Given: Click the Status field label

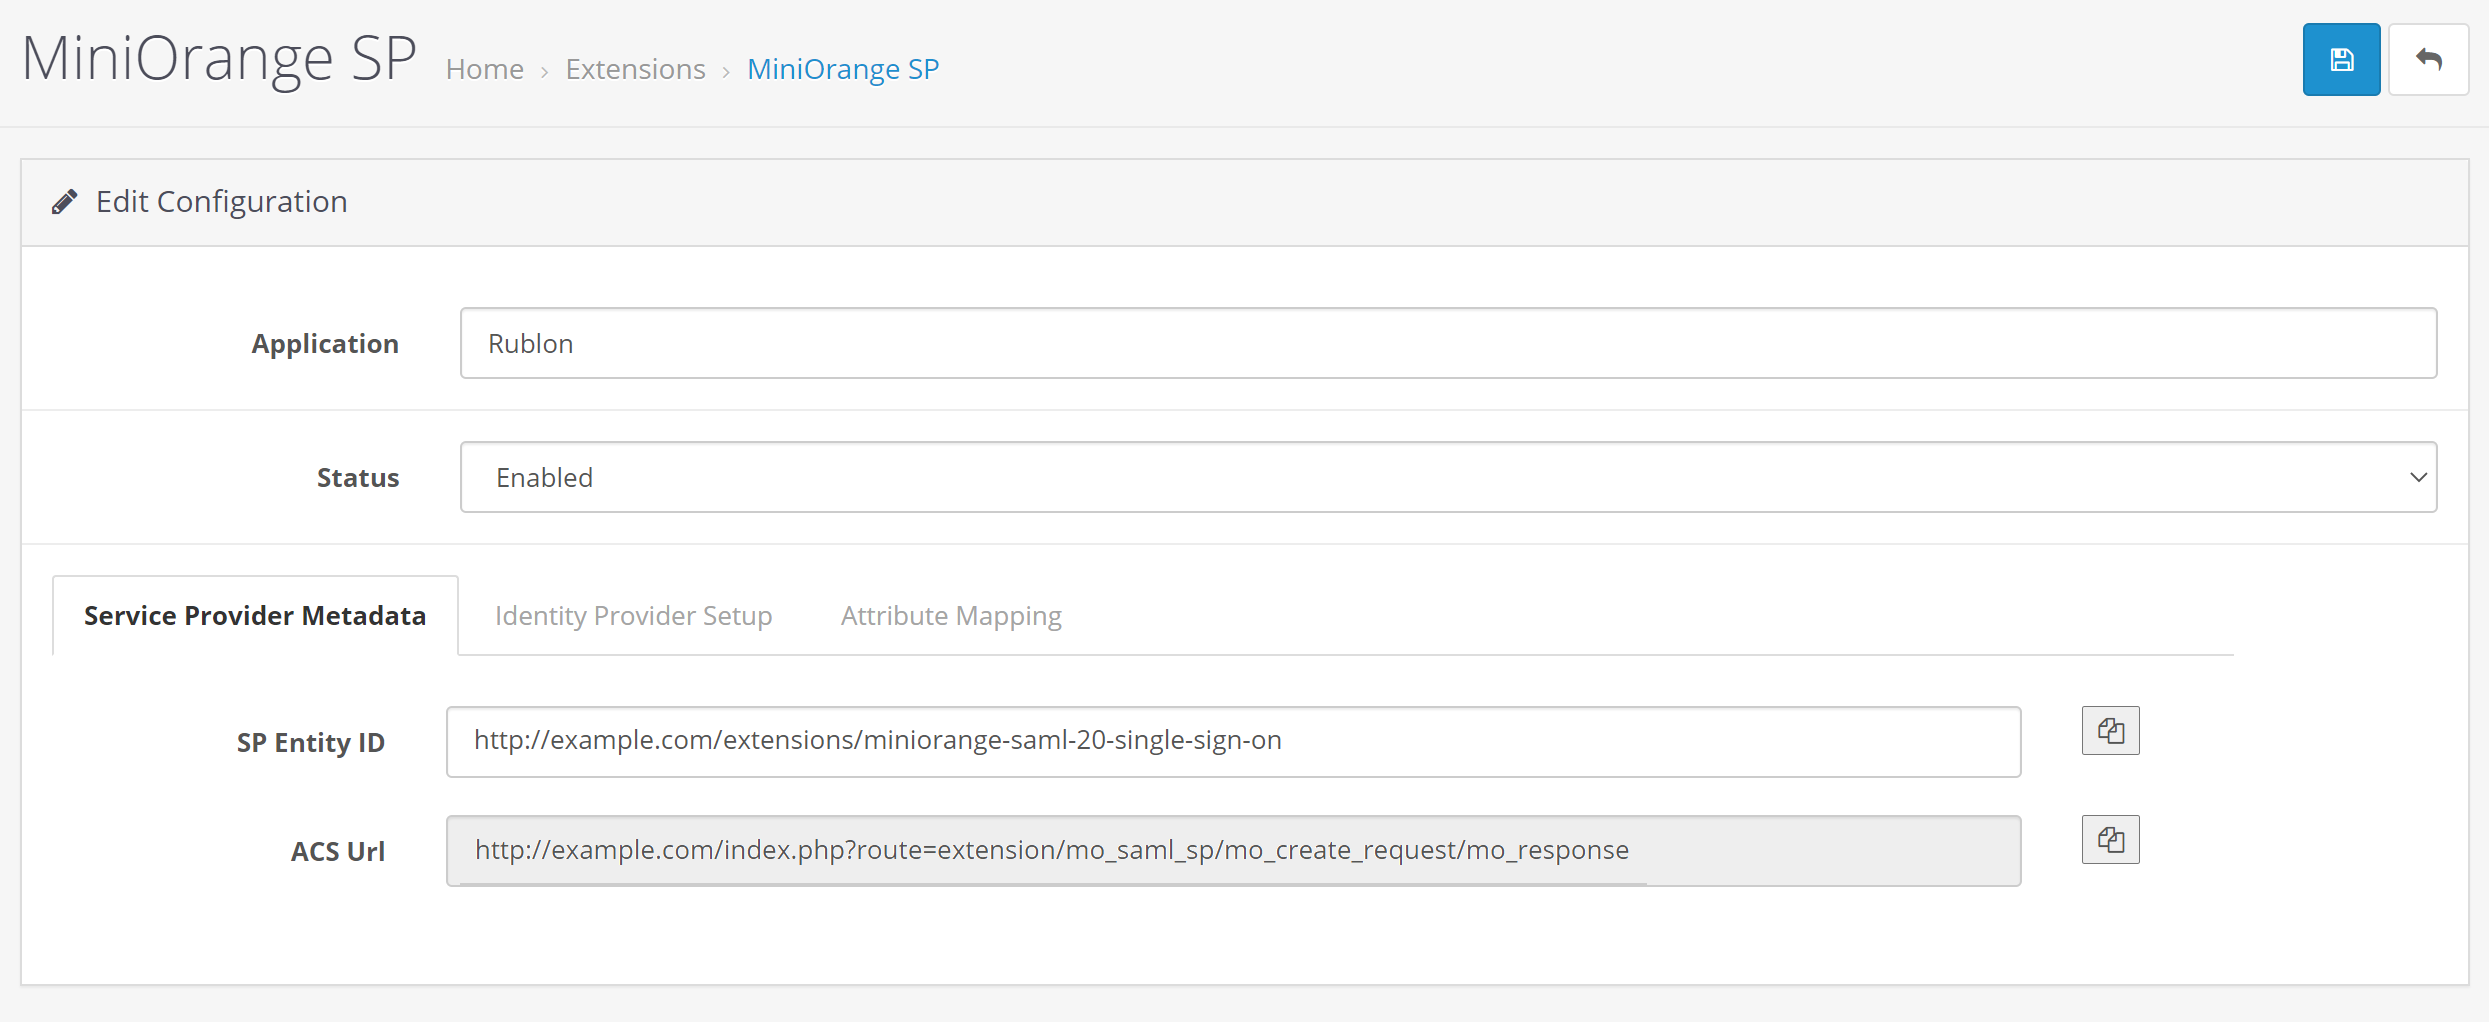Looking at the screenshot, I should [358, 478].
